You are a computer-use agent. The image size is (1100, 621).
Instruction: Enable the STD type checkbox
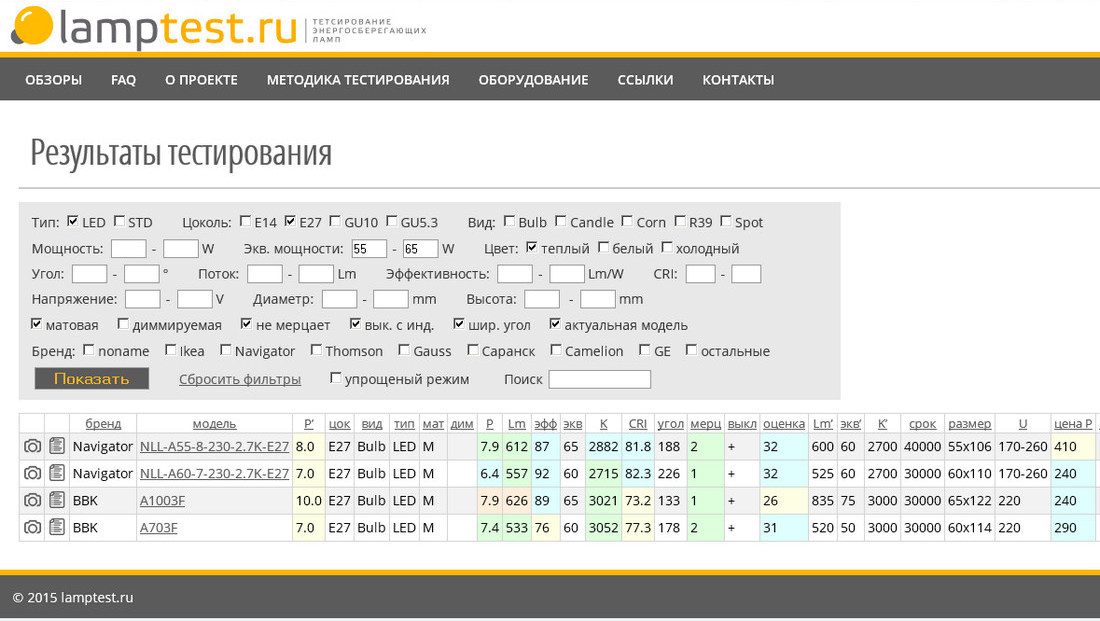point(119,221)
